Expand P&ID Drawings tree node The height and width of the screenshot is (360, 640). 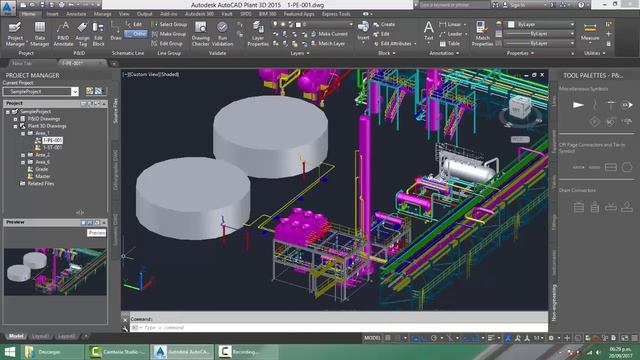click(x=16, y=119)
